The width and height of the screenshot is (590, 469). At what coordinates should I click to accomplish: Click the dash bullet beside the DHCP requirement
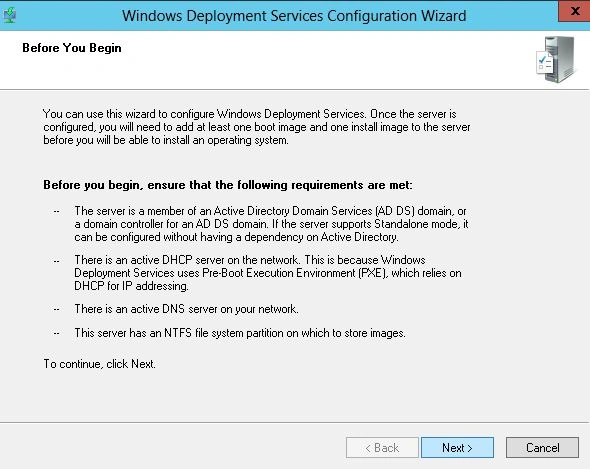coord(56,260)
